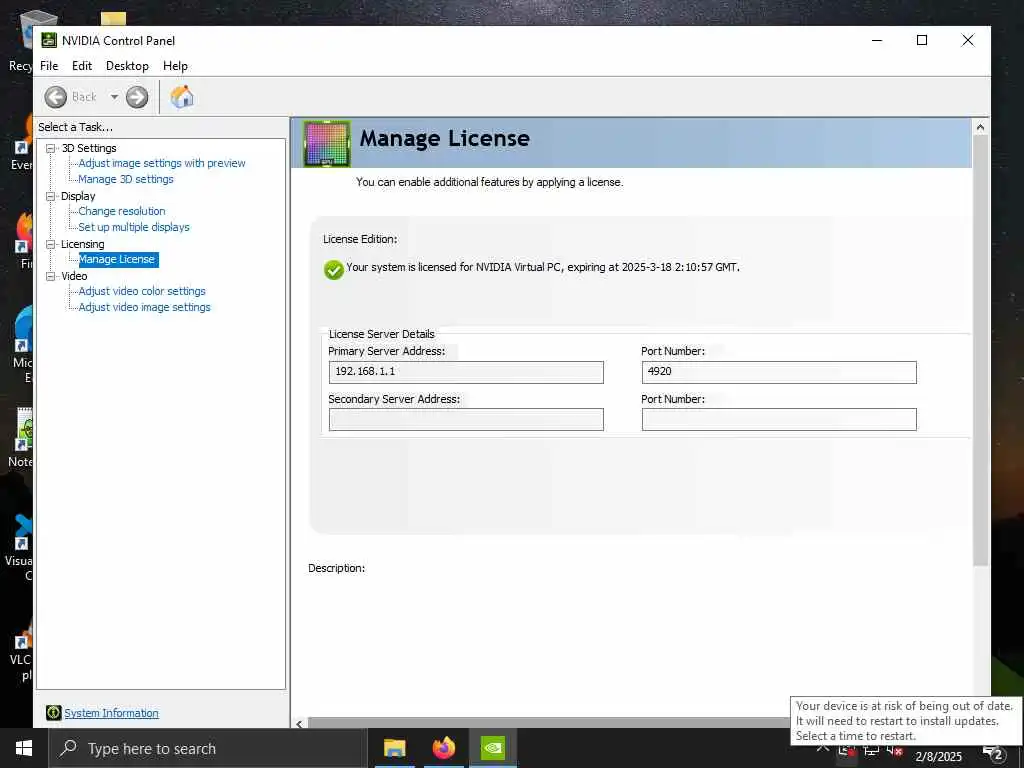Select Adjust video image settings

point(145,307)
